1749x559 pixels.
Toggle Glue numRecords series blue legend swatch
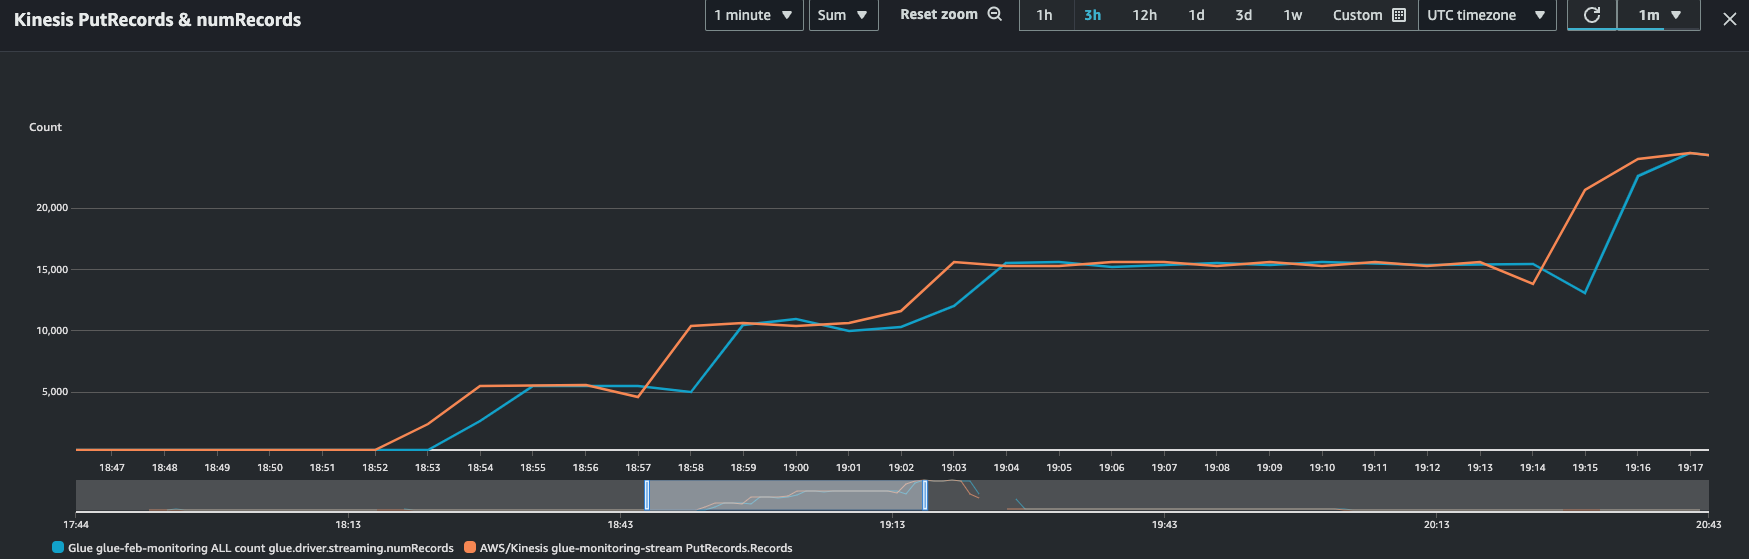pos(58,548)
